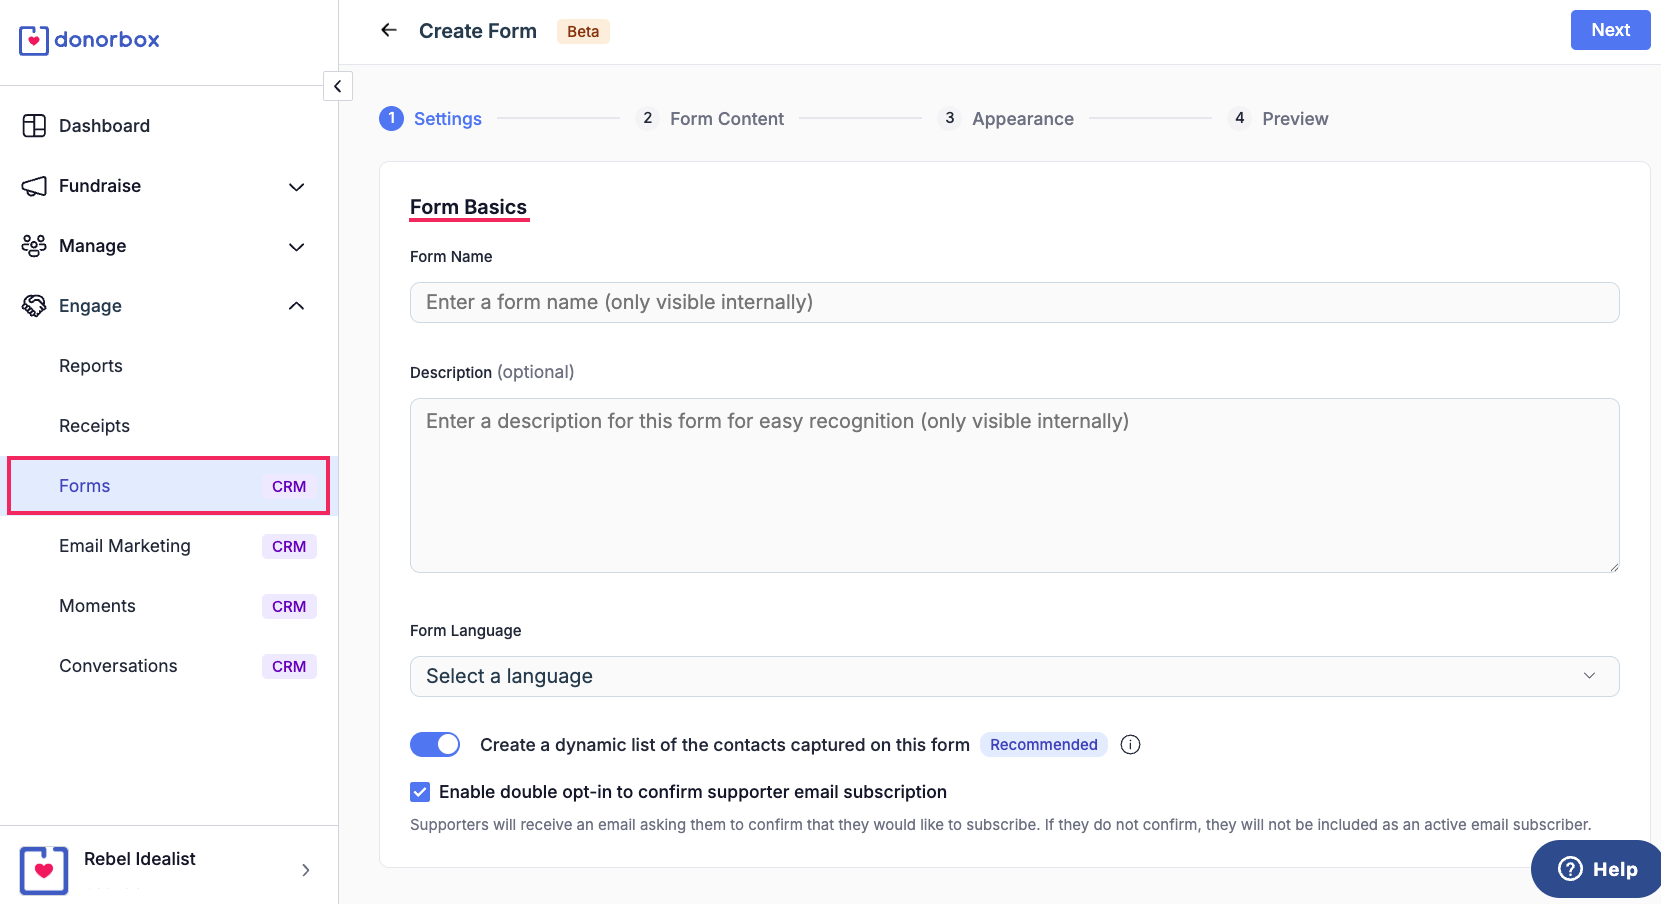Click the Recommended badge
The width and height of the screenshot is (1661, 904).
(x=1043, y=745)
